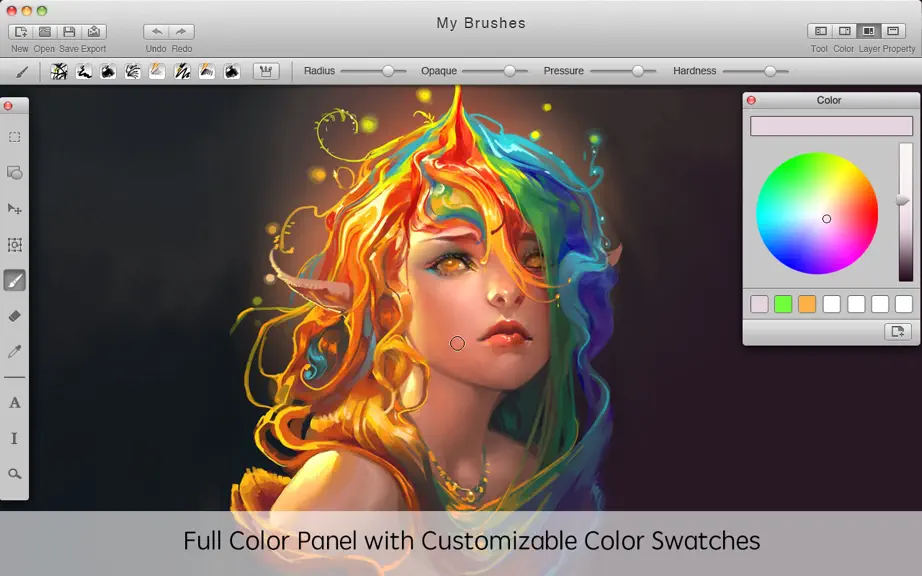
Task: Activate the zoom magnifier tool
Action: [x=15, y=474]
